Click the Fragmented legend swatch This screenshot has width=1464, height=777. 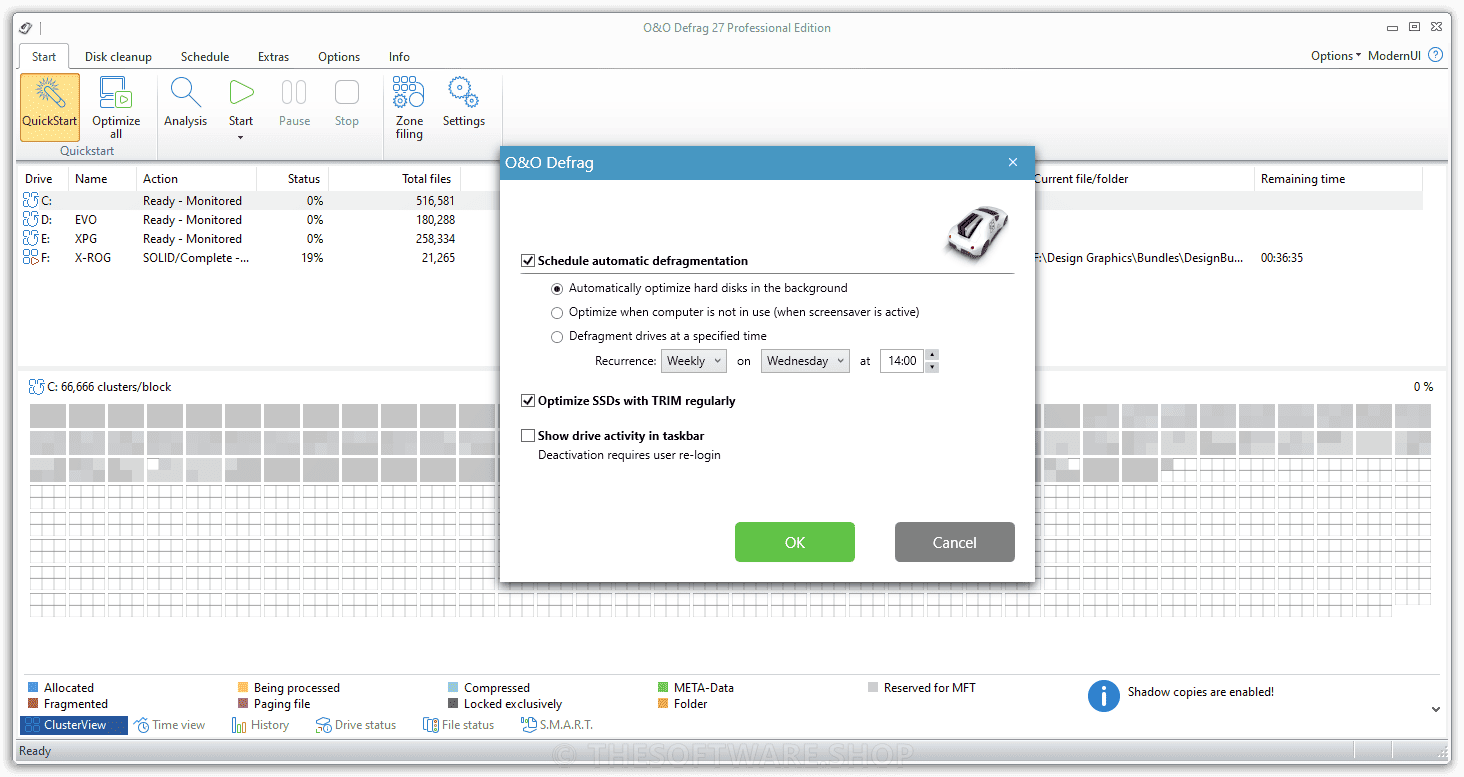coord(33,704)
